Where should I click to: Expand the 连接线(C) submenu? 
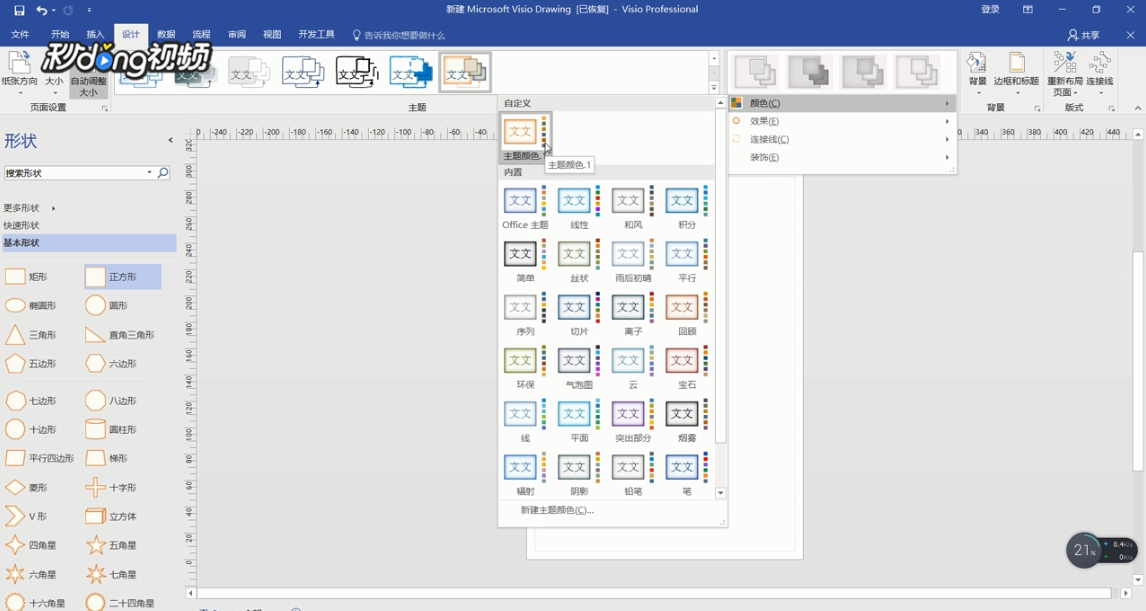pyautogui.click(x=842, y=139)
